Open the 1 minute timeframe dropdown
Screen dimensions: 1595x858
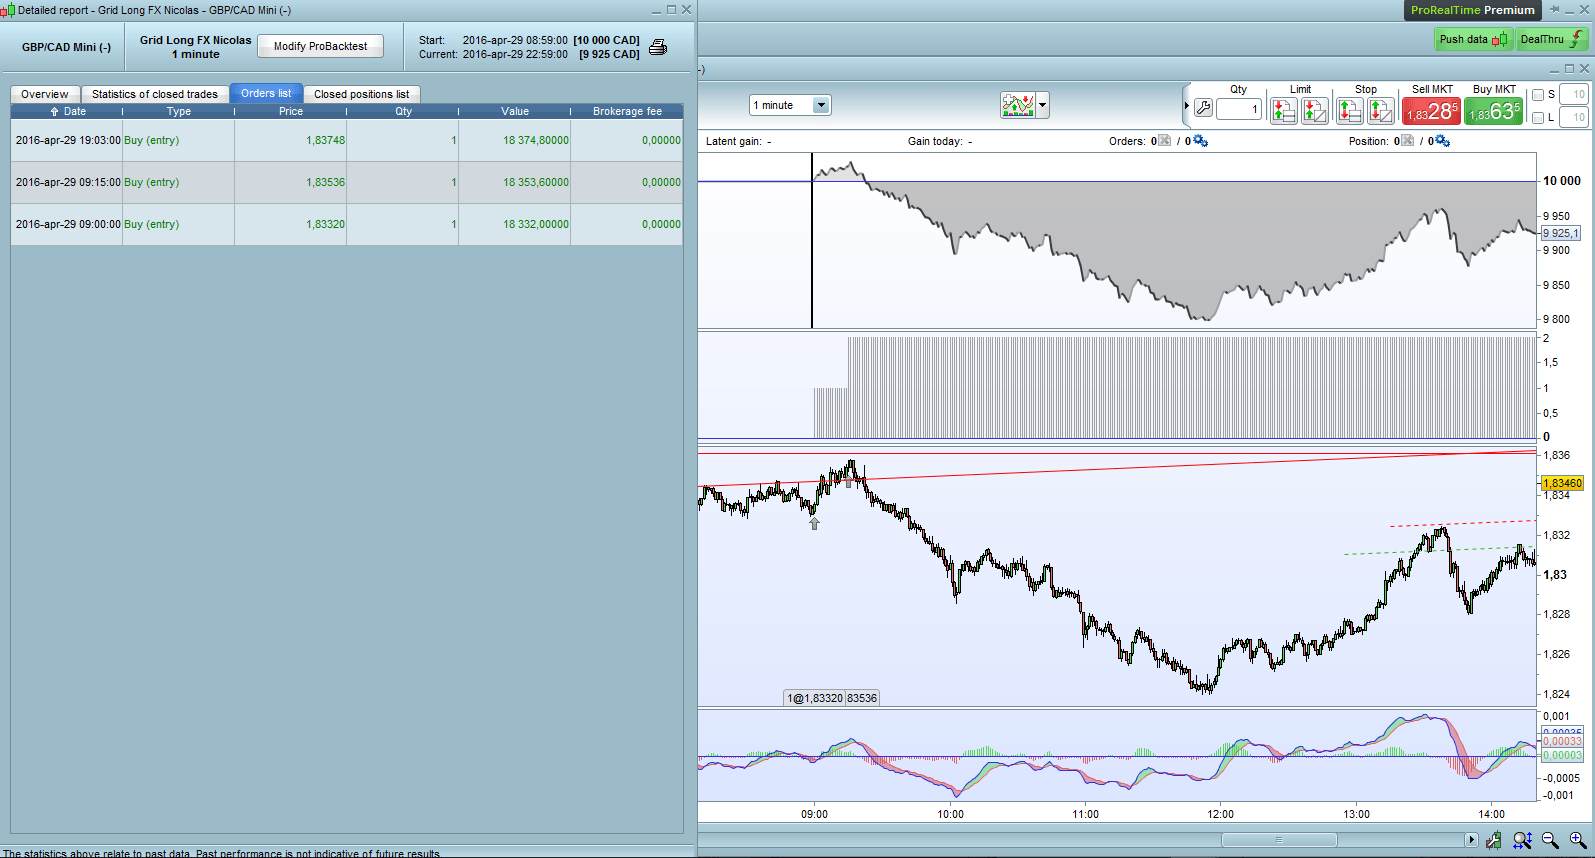pos(821,105)
